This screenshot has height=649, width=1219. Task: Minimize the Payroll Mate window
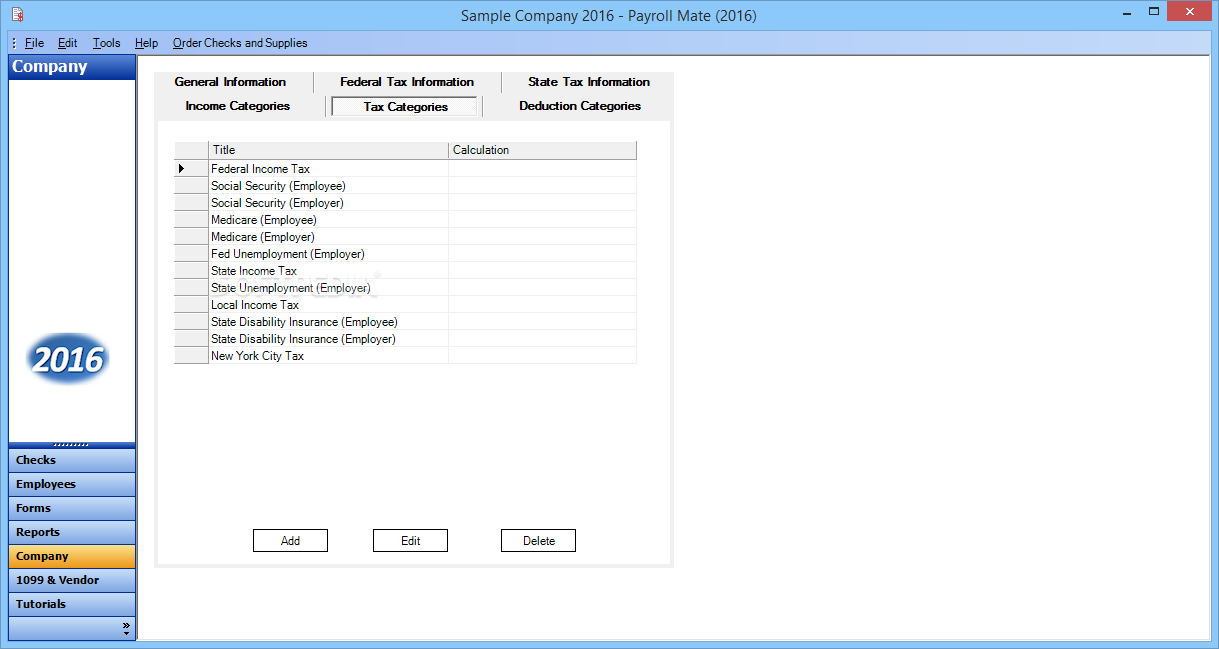click(x=1125, y=12)
